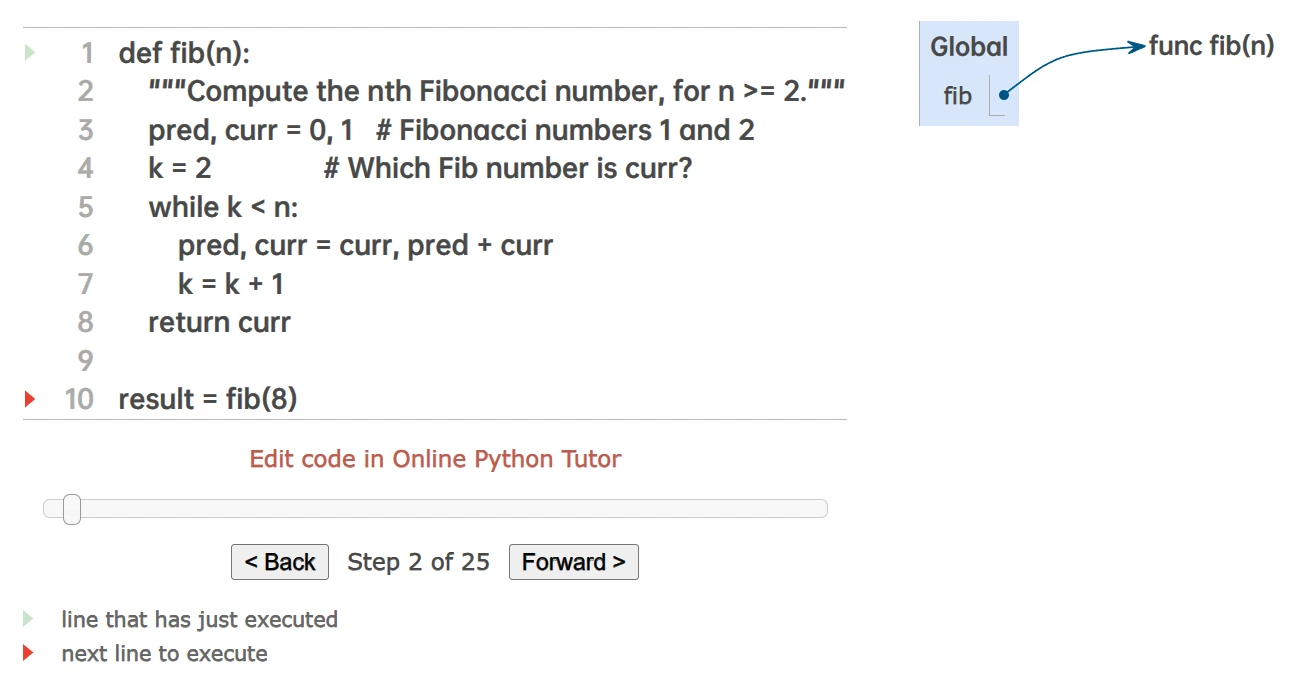The width and height of the screenshot is (1313, 683).
Task: Click the execution step slider handle
Action: click(x=72, y=509)
